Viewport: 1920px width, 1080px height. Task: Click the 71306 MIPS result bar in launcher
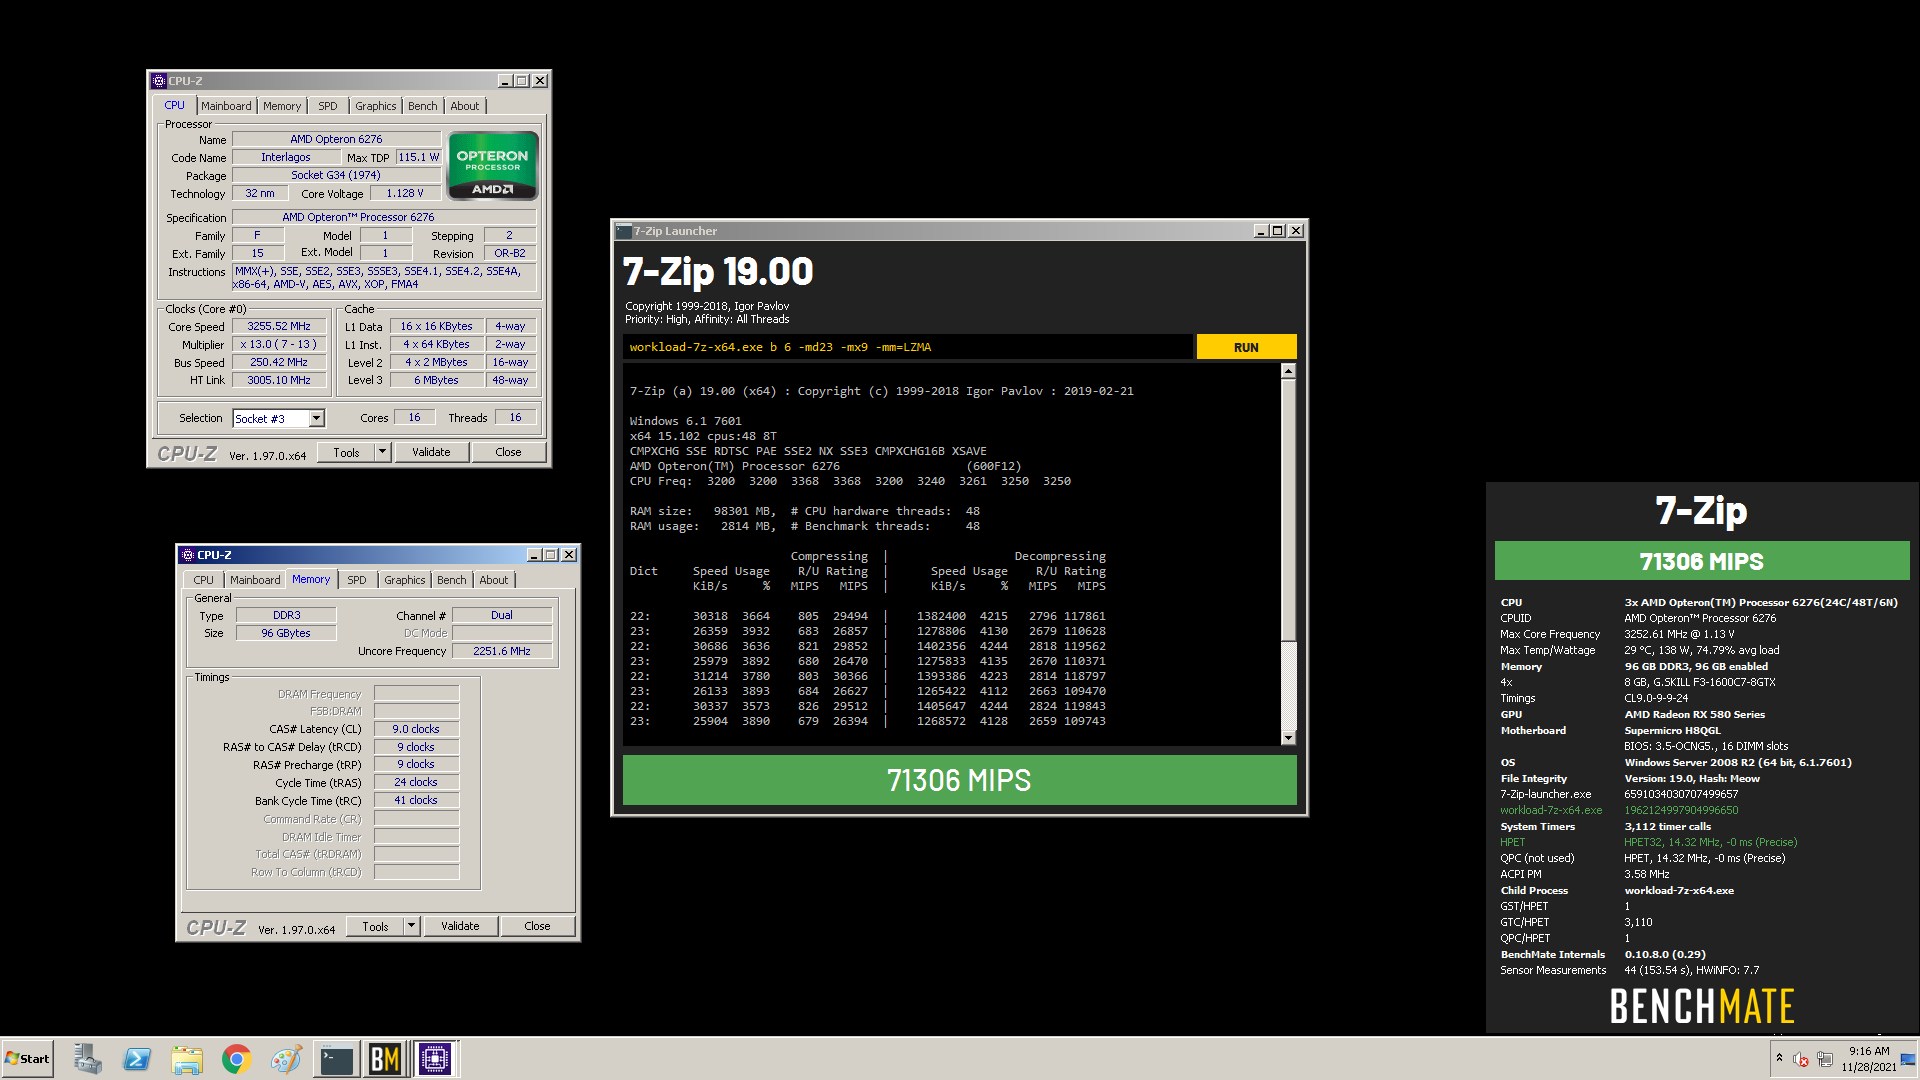tap(959, 780)
